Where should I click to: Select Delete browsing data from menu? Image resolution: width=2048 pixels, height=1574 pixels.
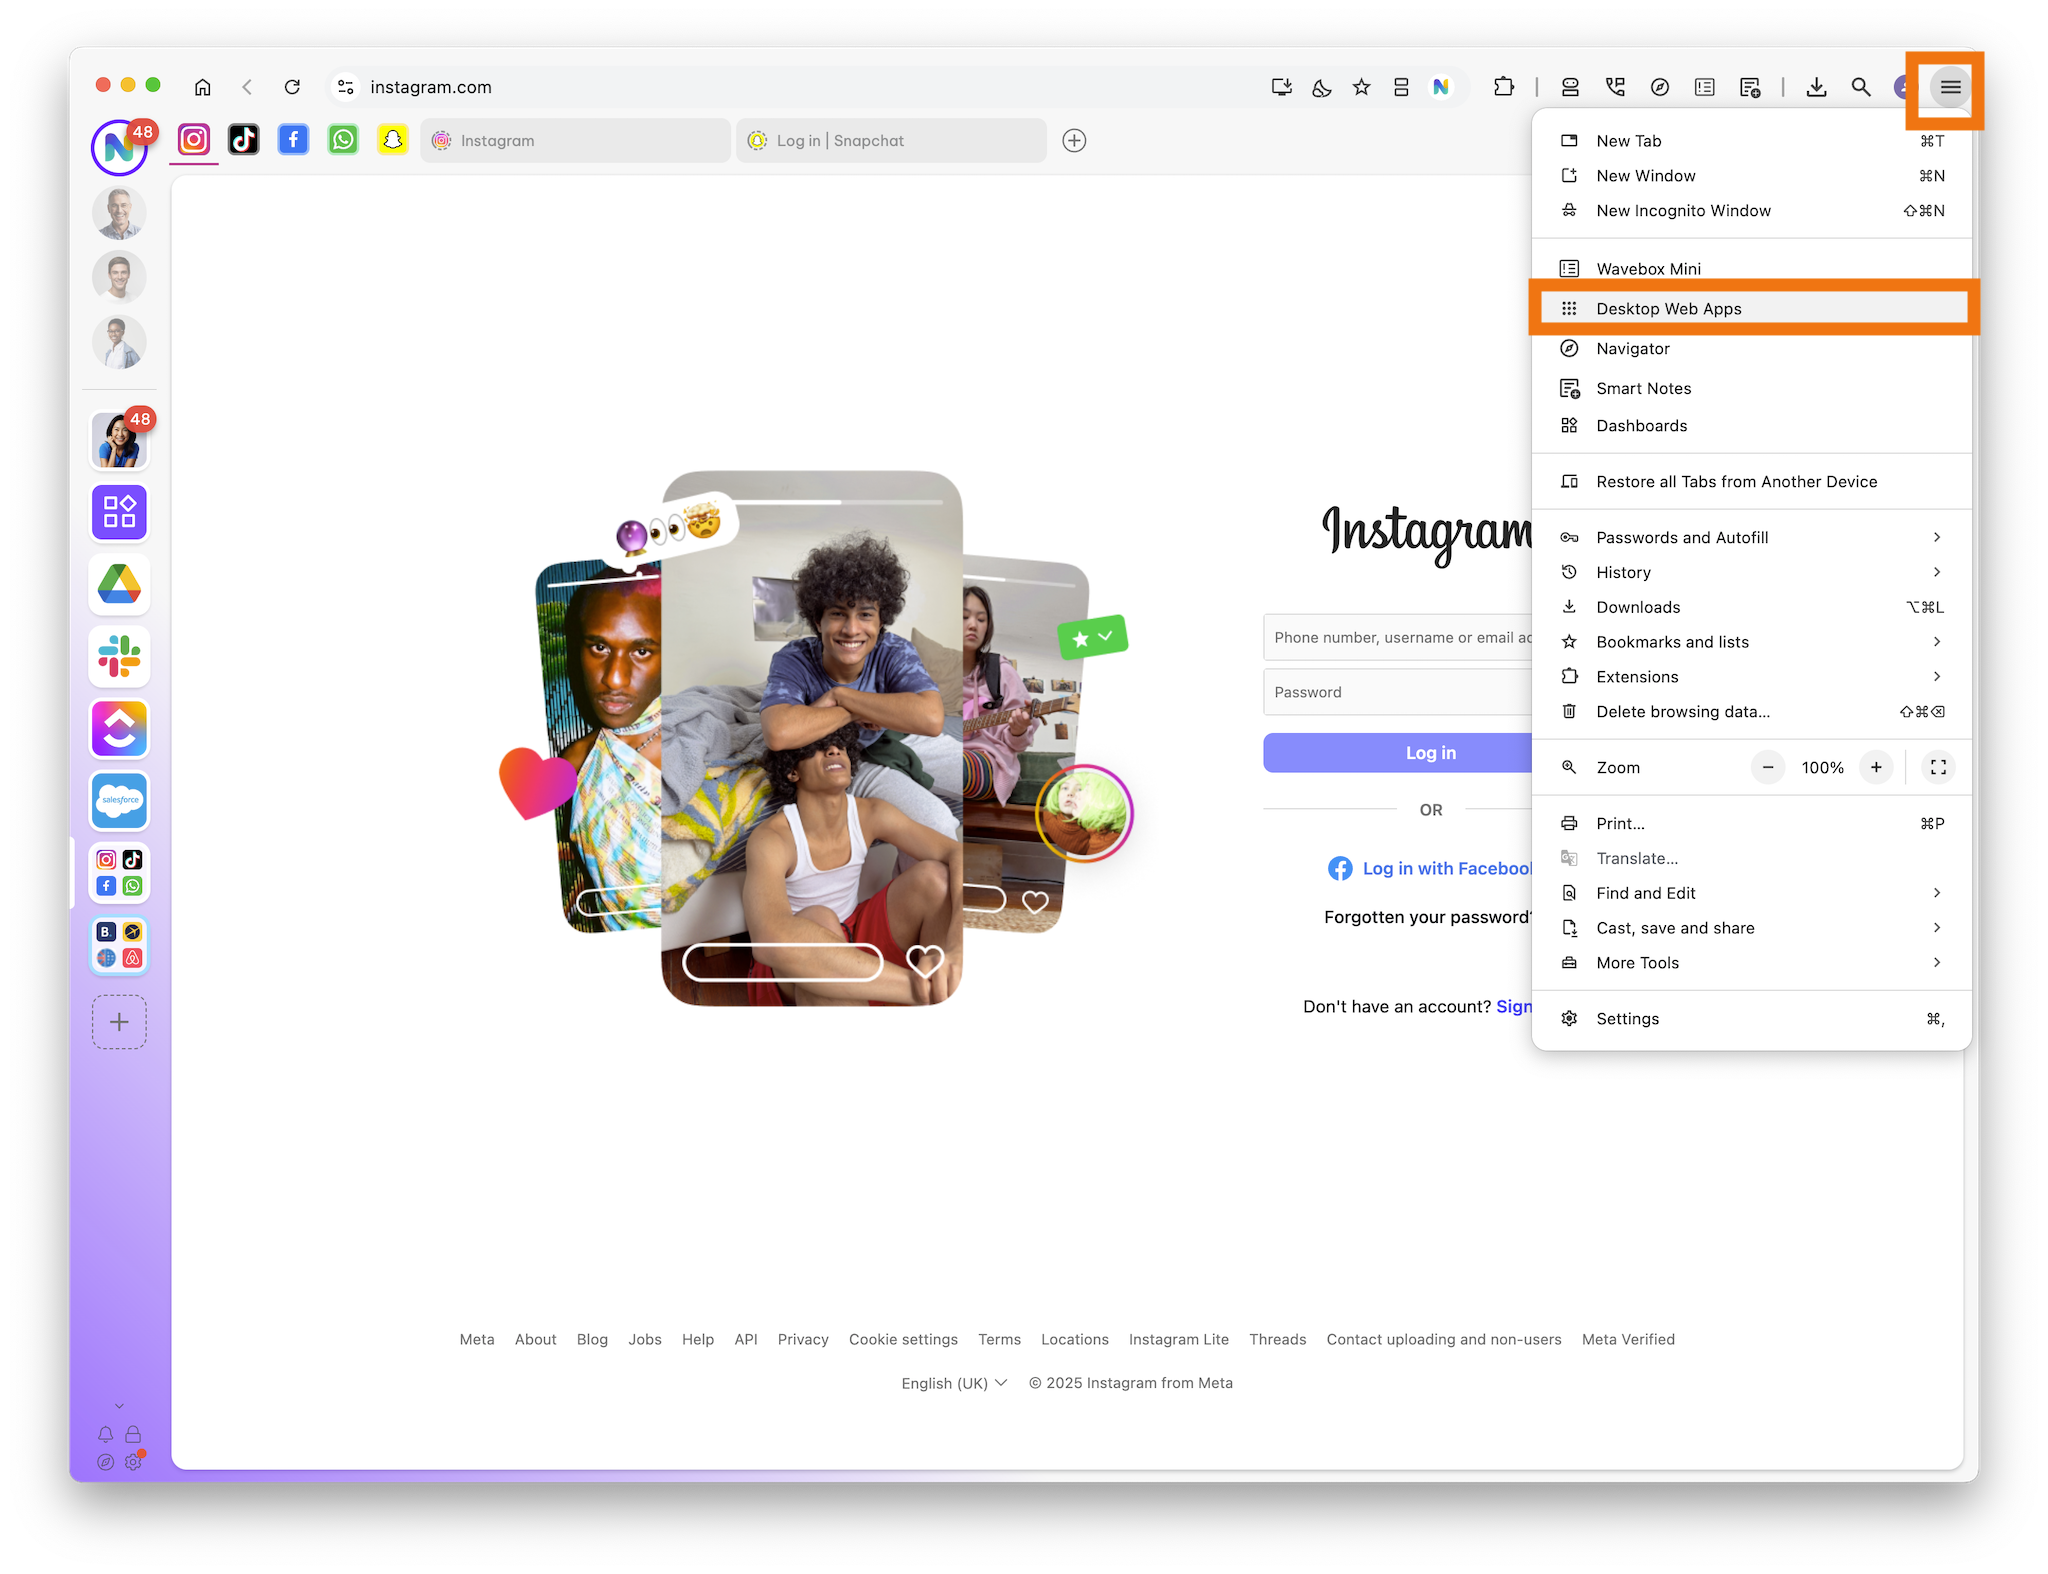[1752, 712]
